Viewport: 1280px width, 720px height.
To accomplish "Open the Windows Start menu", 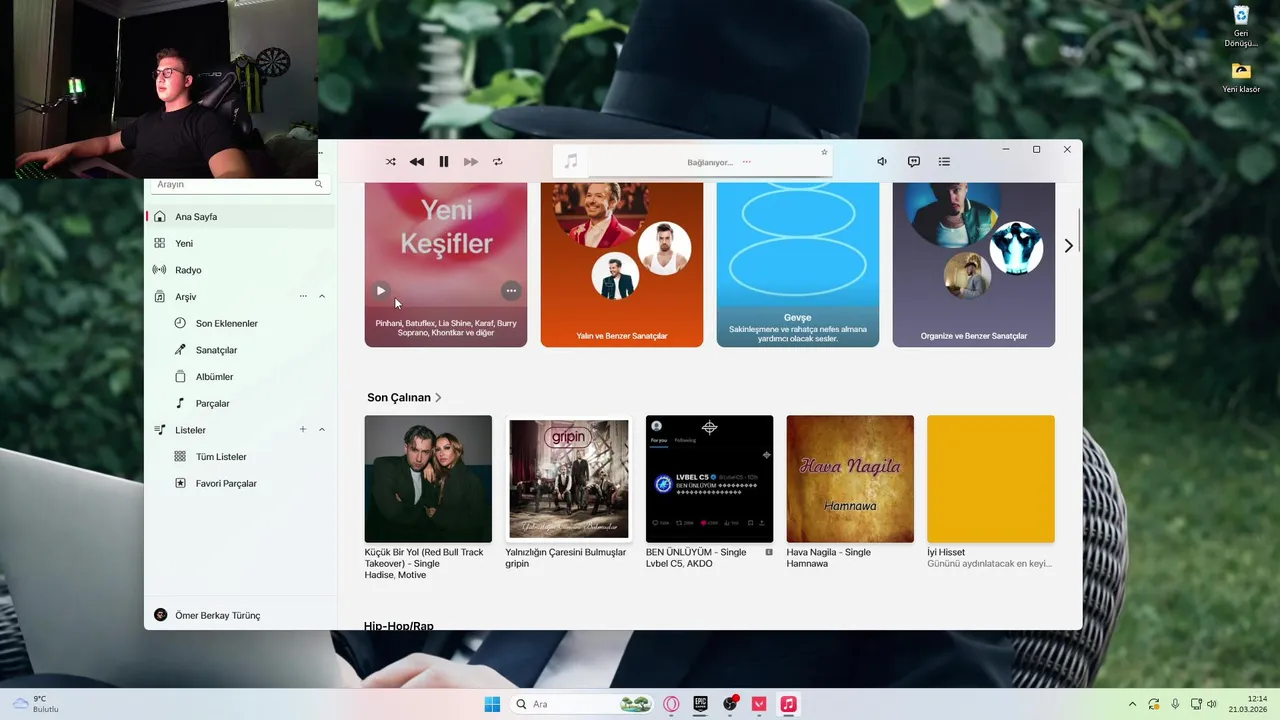I will [x=492, y=704].
